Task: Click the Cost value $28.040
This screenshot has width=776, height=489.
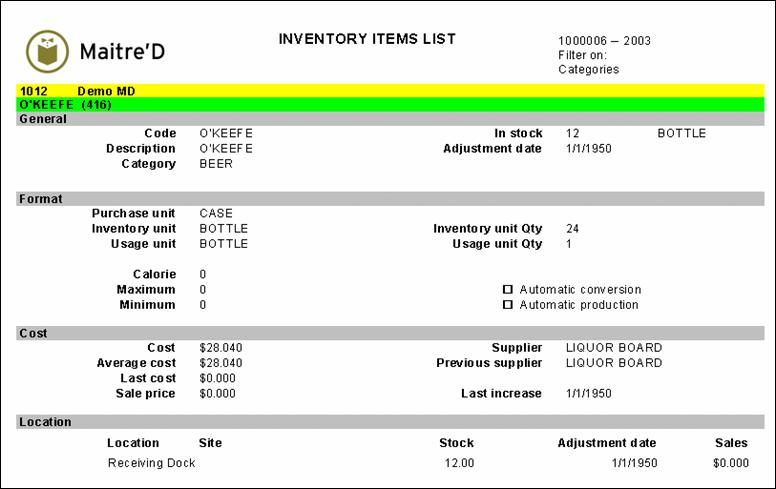Action: 220,348
